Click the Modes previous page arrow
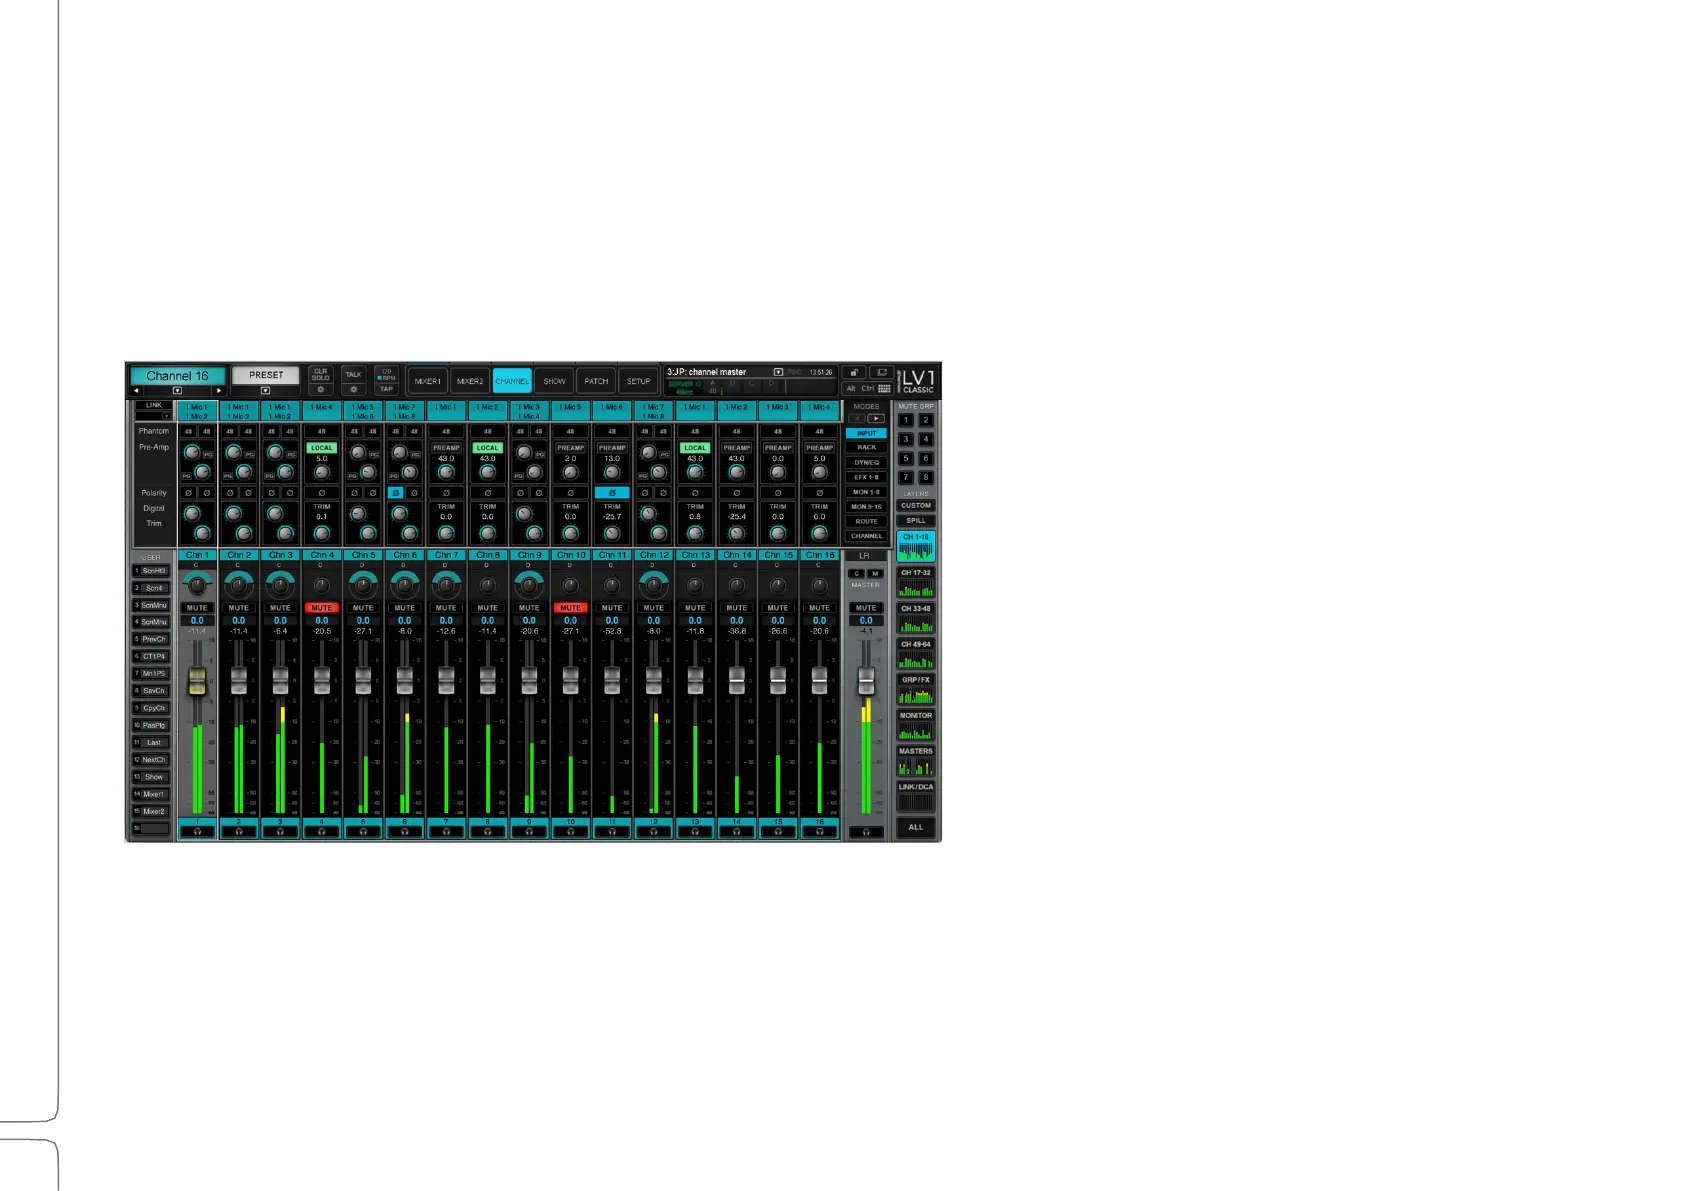Viewport: 1684px width, 1191px height. point(856,419)
